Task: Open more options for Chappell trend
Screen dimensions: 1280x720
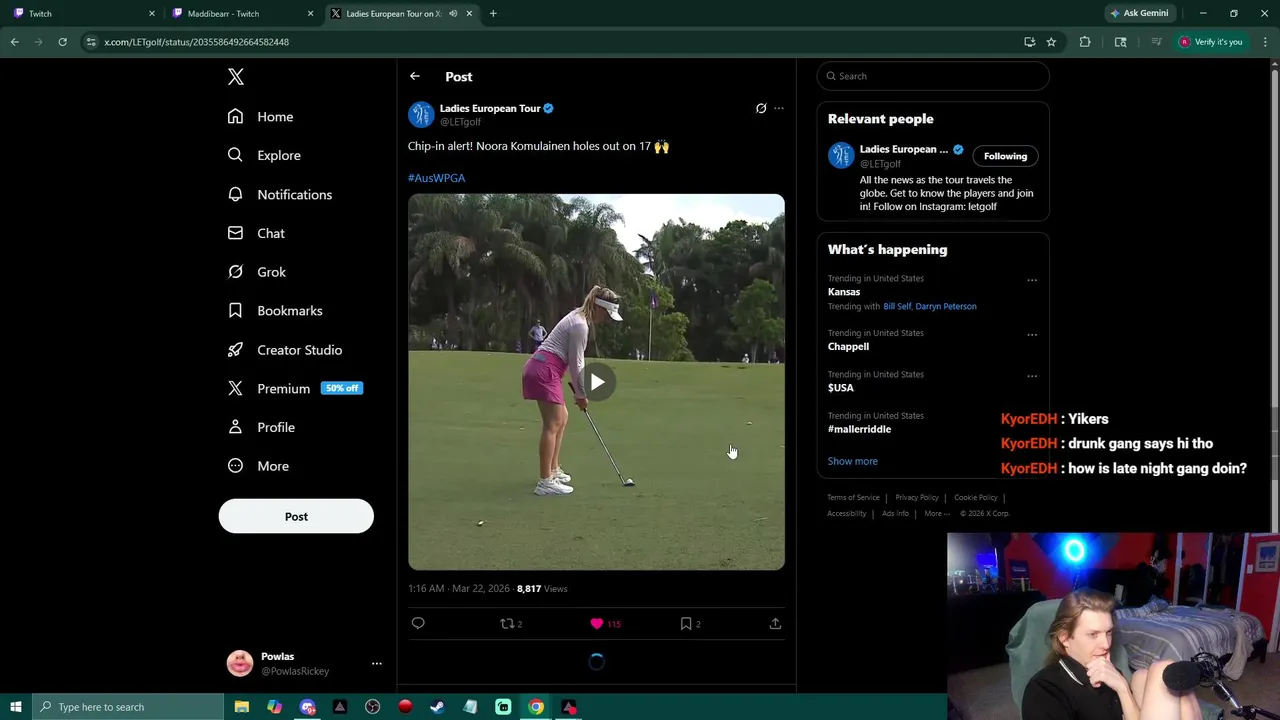Action: 1032,335
